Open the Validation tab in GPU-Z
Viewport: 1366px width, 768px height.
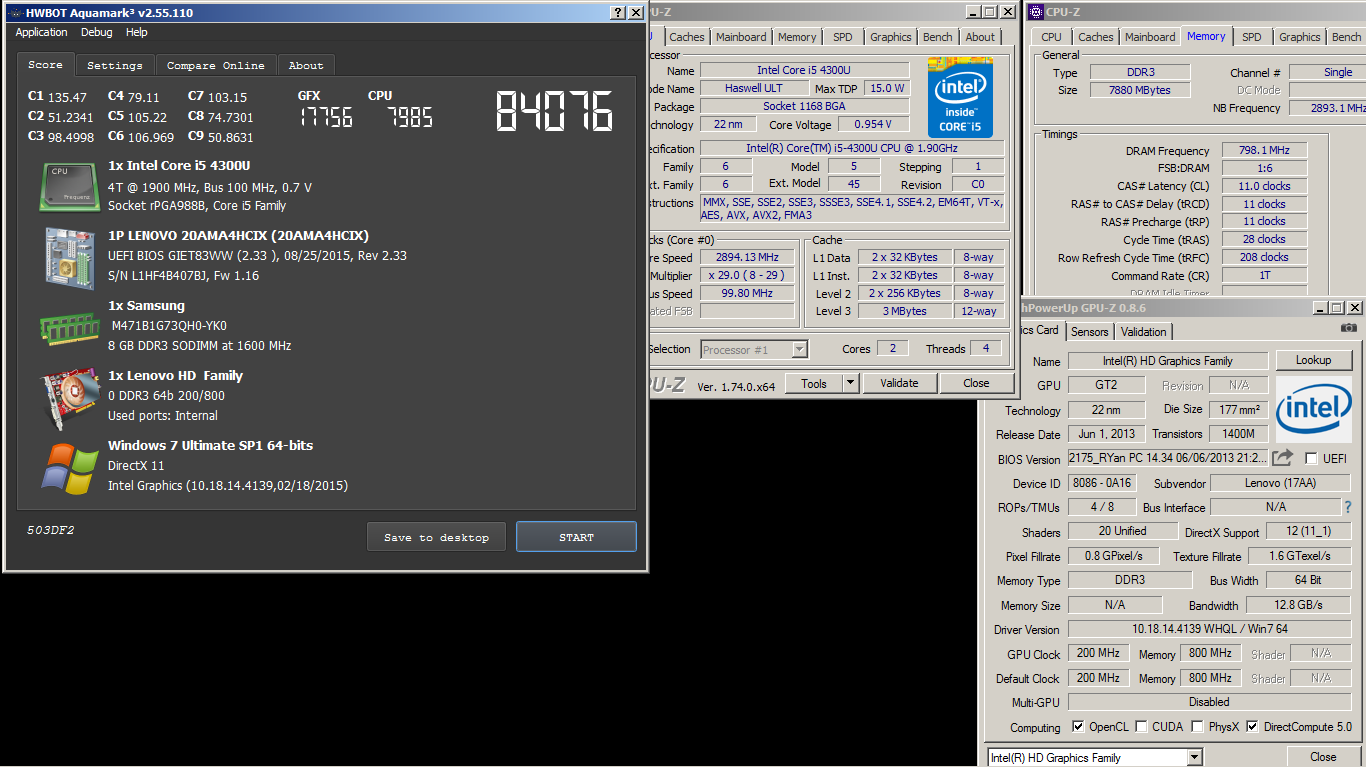(x=1143, y=331)
